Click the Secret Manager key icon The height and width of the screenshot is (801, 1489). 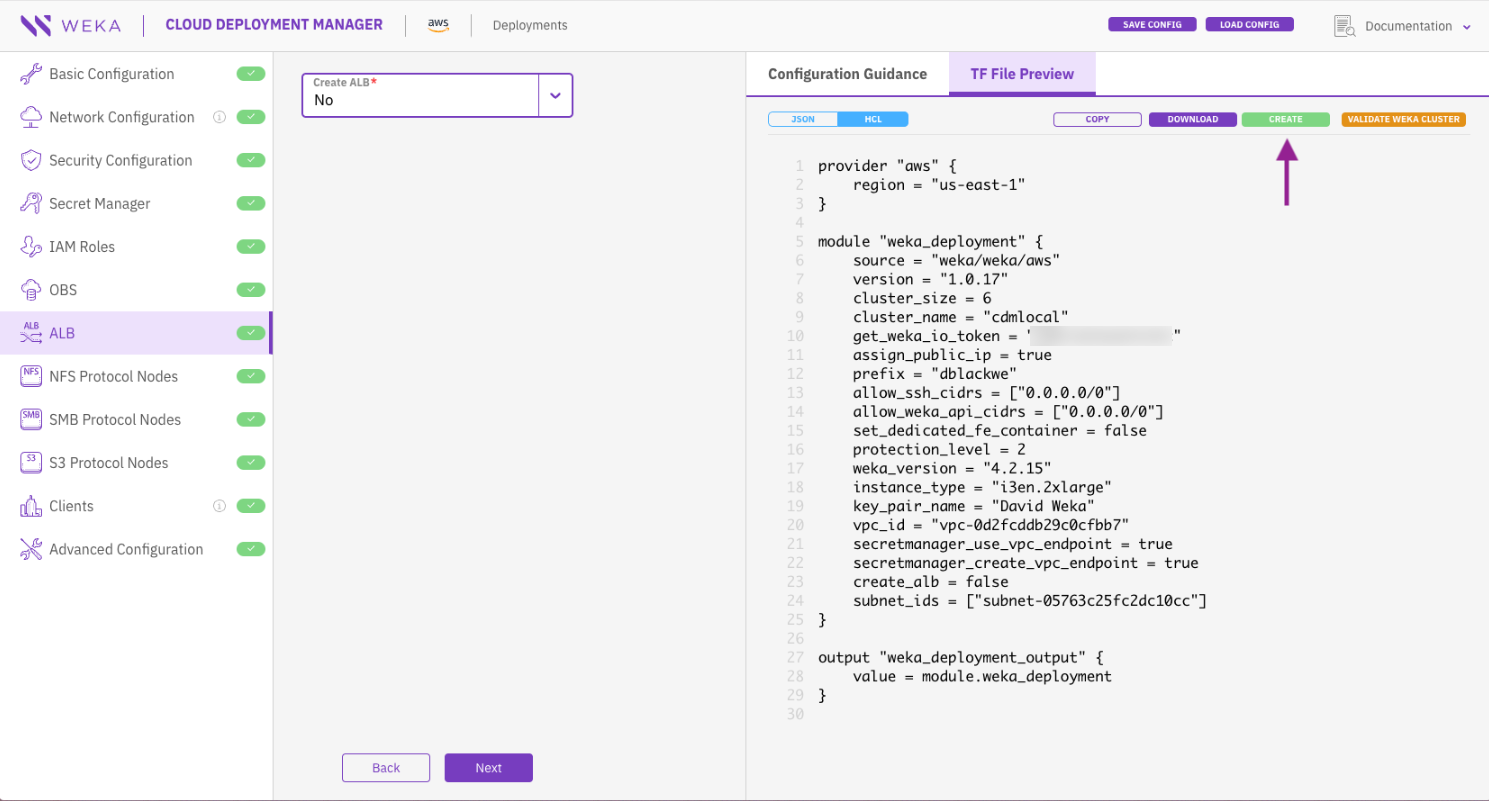click(31, 203)
